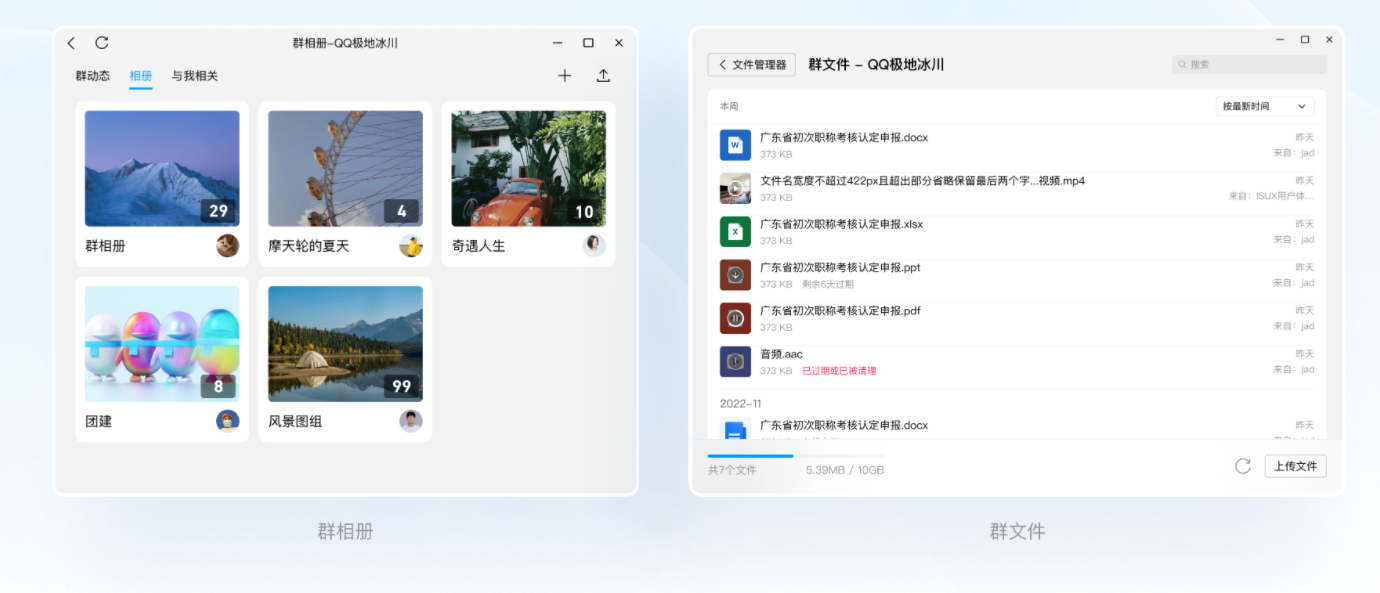This screenshot has width=1380, height=593.
Task: Select the 相册 tab
Action: pyautogui.click(x=141, y=76)
